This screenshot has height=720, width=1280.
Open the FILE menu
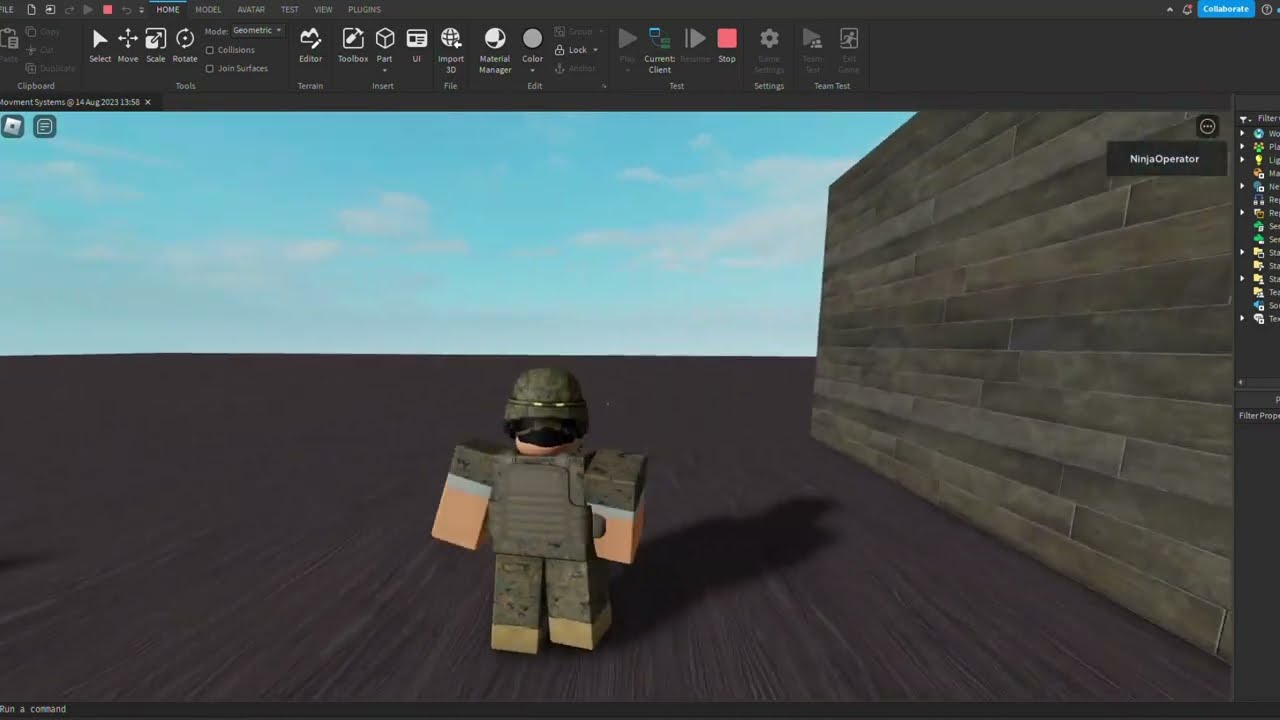[7, 9]
